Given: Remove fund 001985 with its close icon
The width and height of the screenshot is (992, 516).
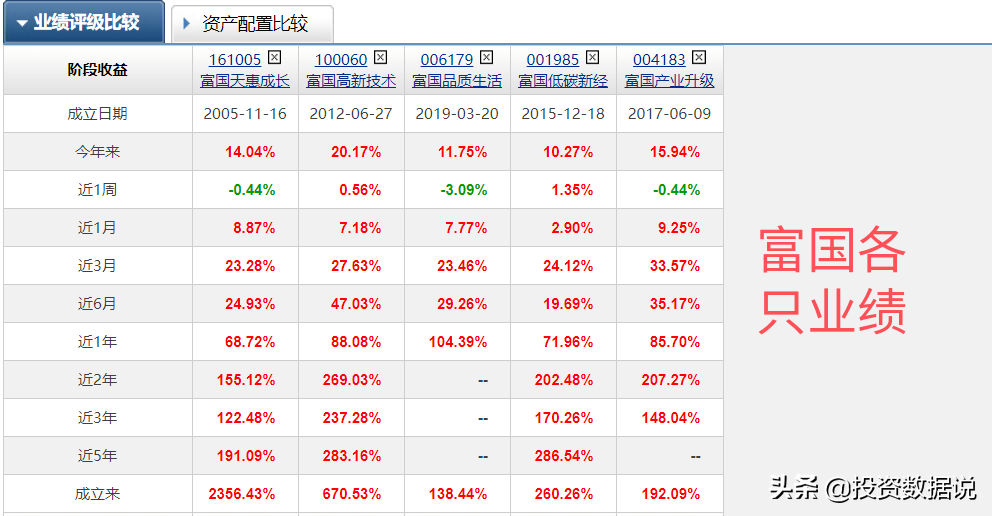Looking at the screenshot, I should 592,58.
